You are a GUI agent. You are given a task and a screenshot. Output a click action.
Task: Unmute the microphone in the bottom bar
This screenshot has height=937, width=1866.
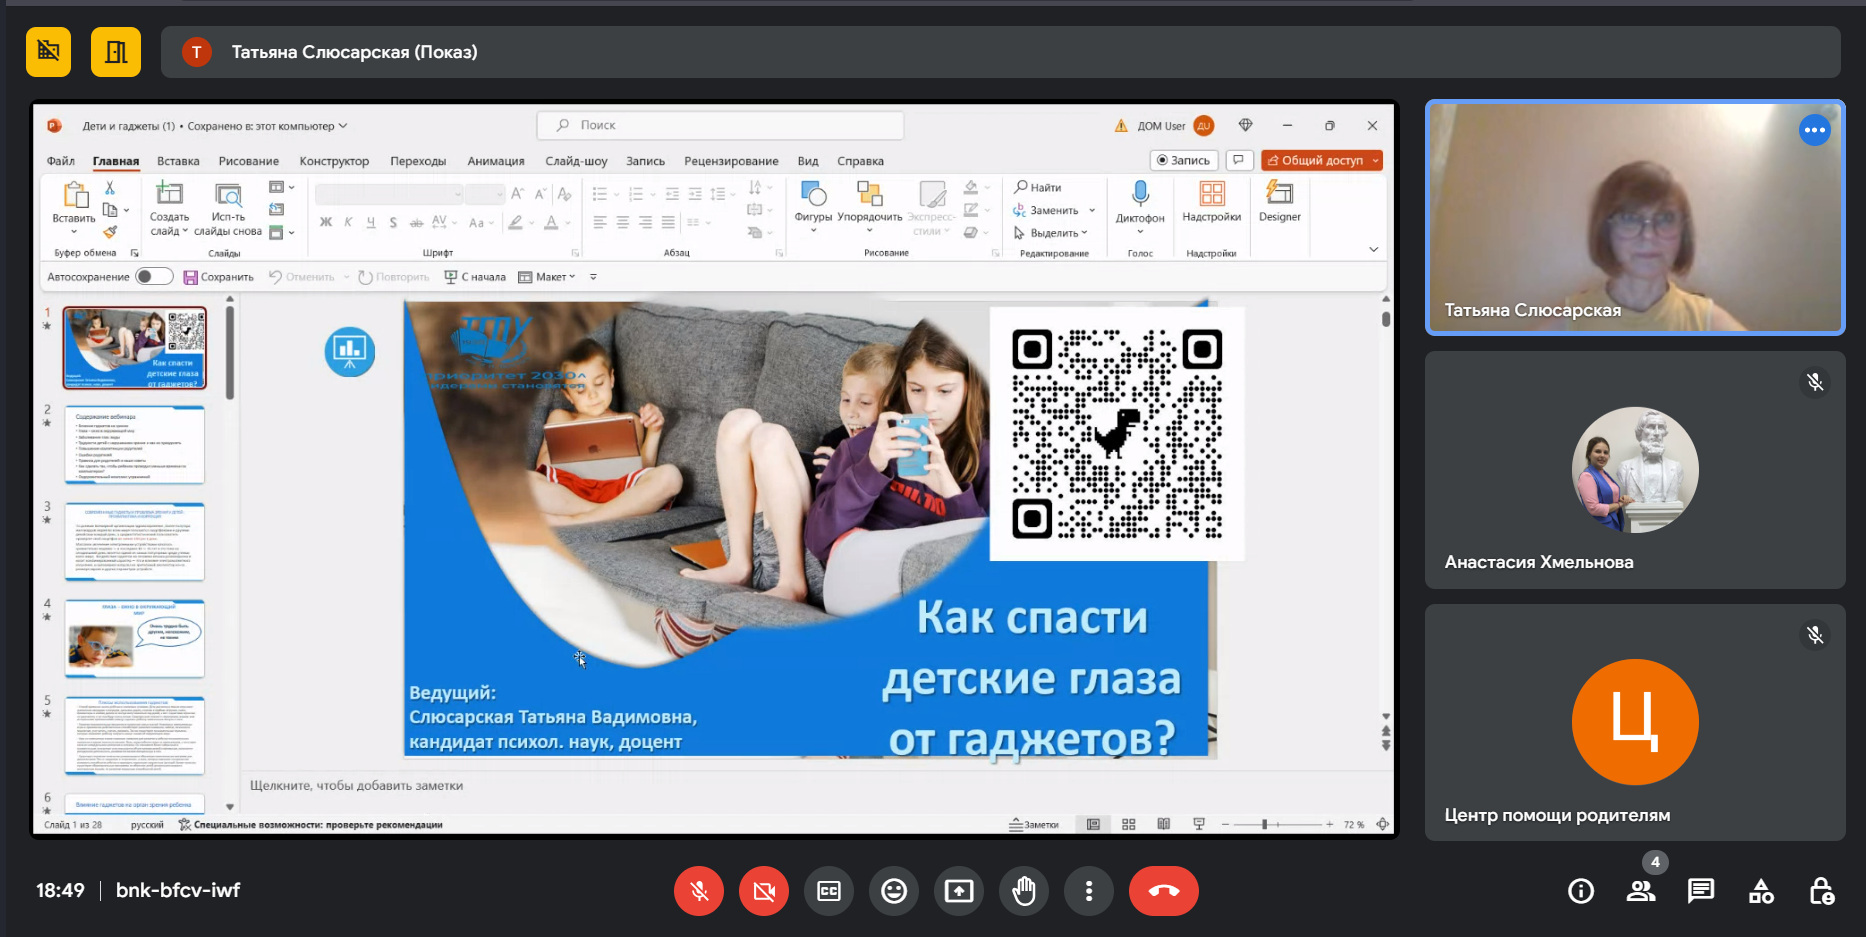[699, 891]
